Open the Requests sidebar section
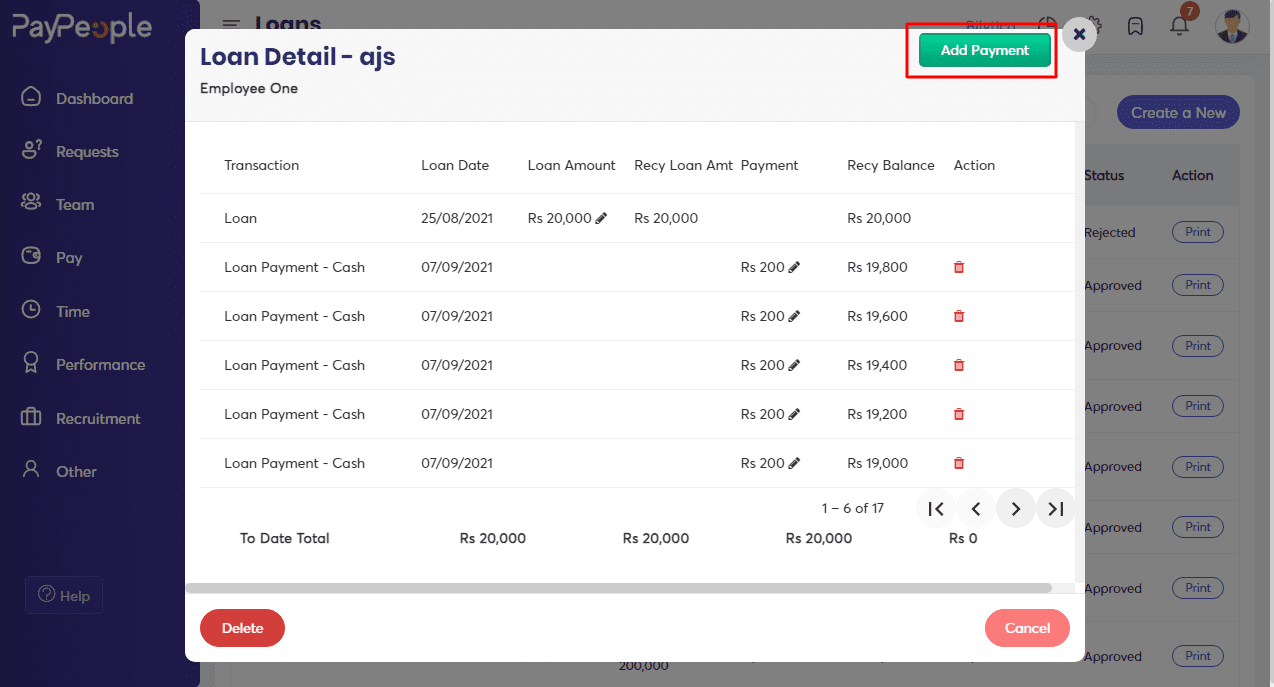Viewport: 1274px width, 687px height. 87,151
